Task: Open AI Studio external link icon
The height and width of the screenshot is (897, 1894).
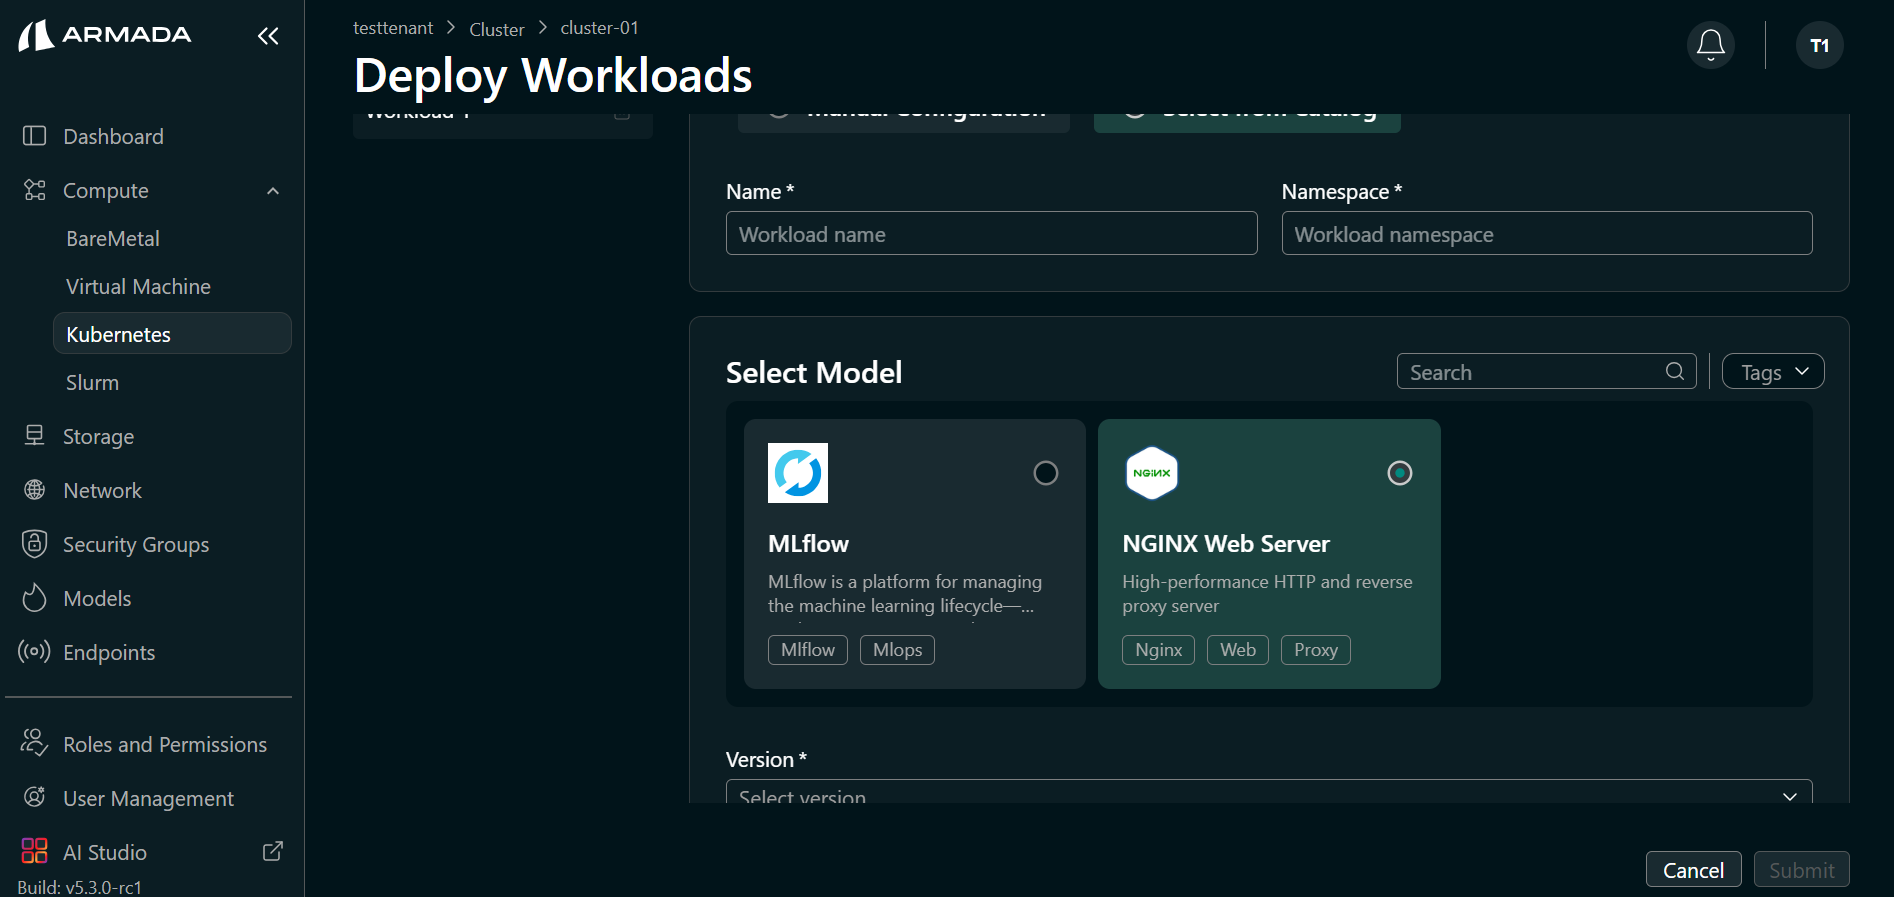Action: [273, 851]
